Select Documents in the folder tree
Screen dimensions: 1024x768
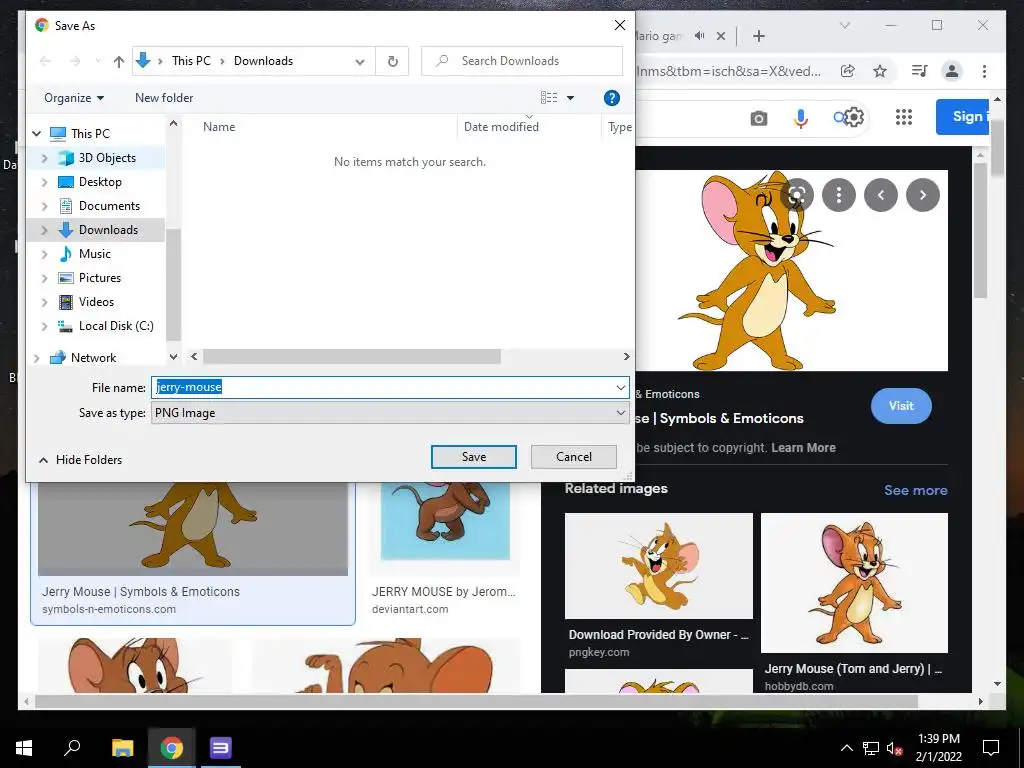[109, 206]
